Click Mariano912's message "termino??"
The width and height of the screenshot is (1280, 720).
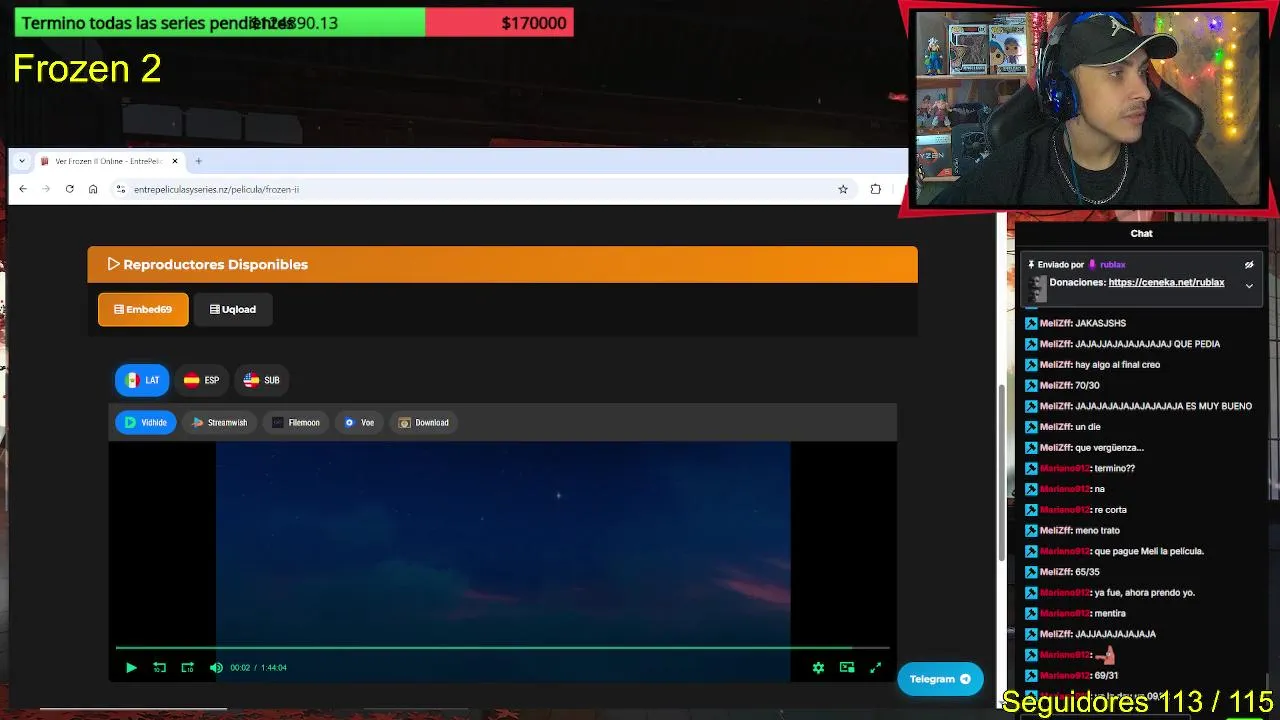(x=1115, y=468)
